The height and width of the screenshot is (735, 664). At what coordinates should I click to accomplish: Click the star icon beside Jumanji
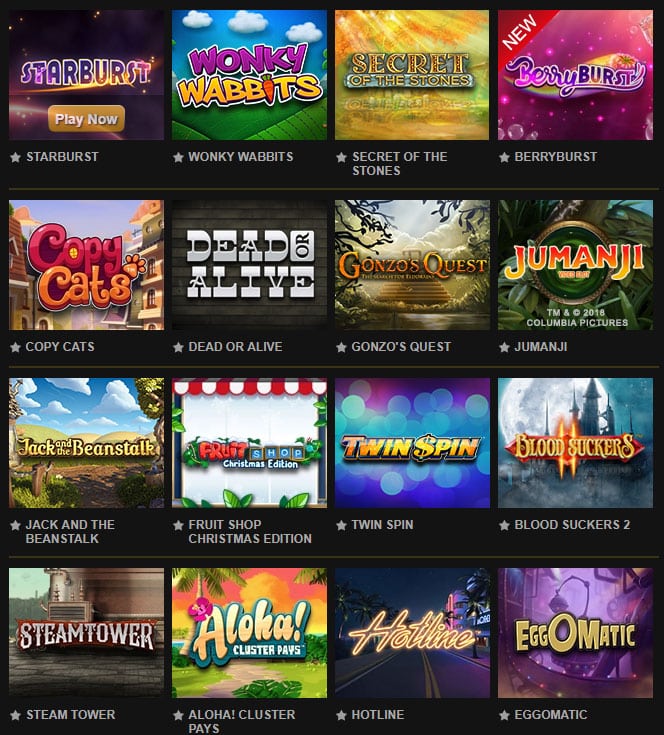504,347
